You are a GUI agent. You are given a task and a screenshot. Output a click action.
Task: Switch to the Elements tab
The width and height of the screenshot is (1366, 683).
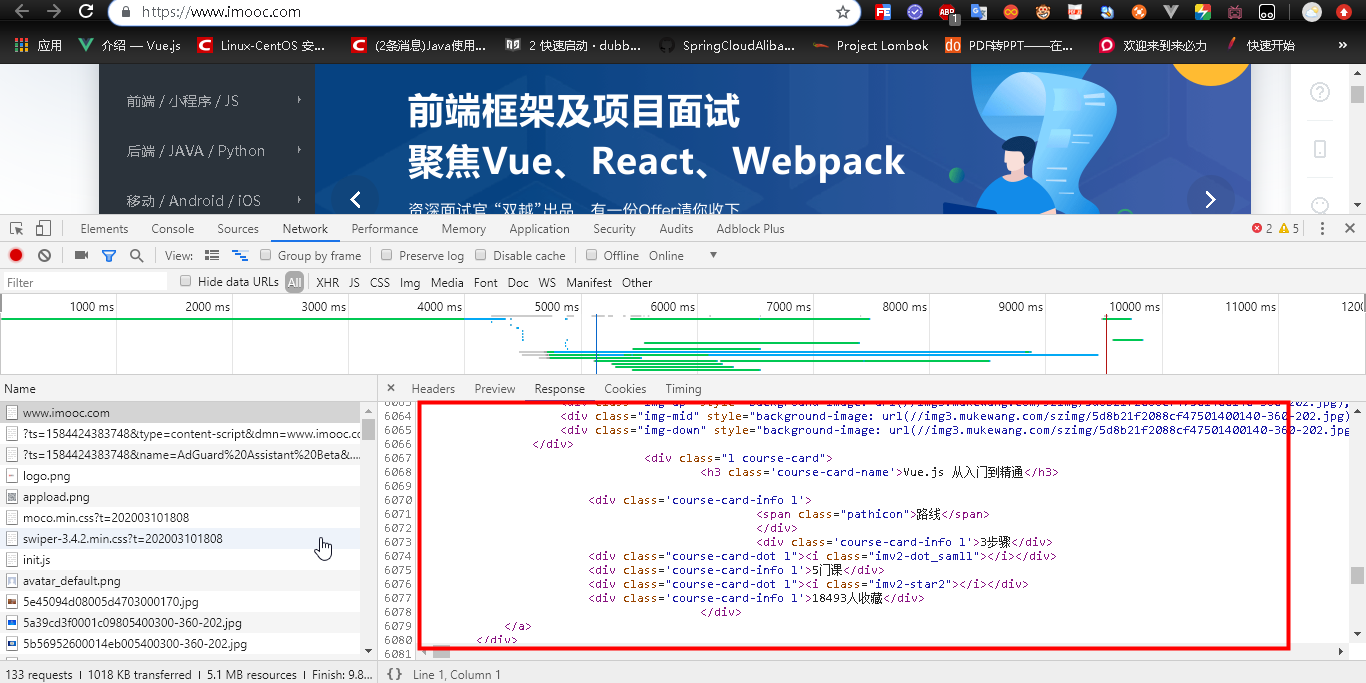[104, 228]
